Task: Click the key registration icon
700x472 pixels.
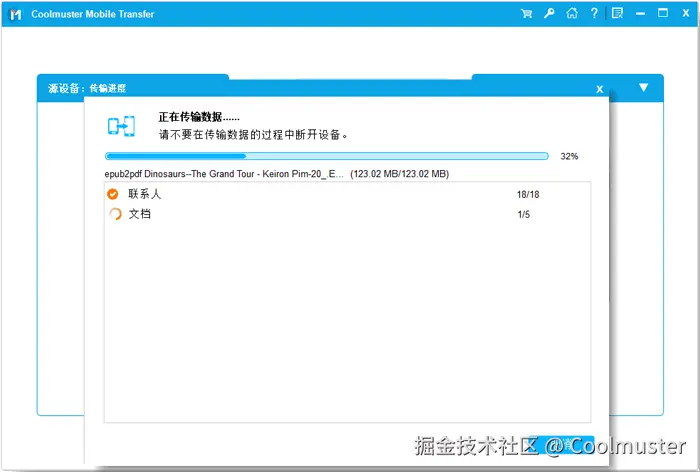Action: pos(549,13)
